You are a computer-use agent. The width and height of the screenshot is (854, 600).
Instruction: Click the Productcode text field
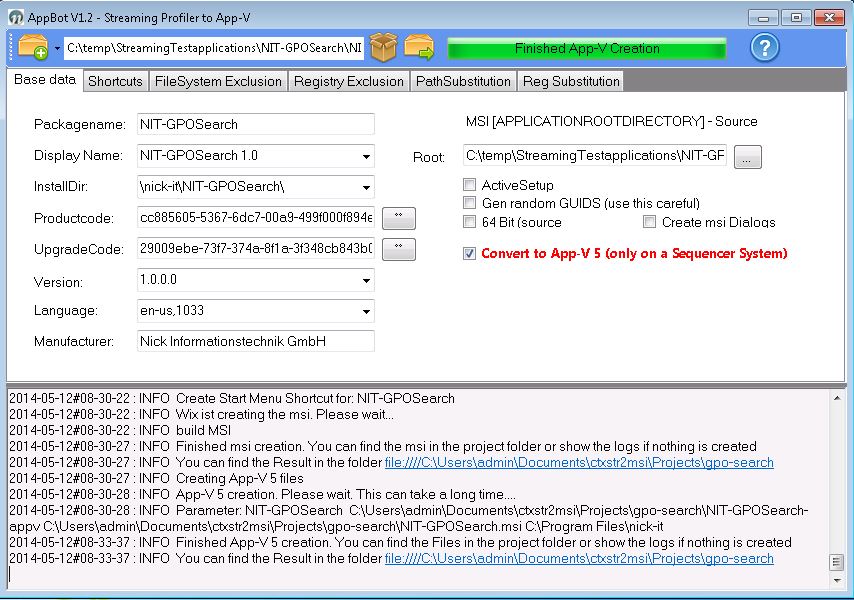click(255, 218)
